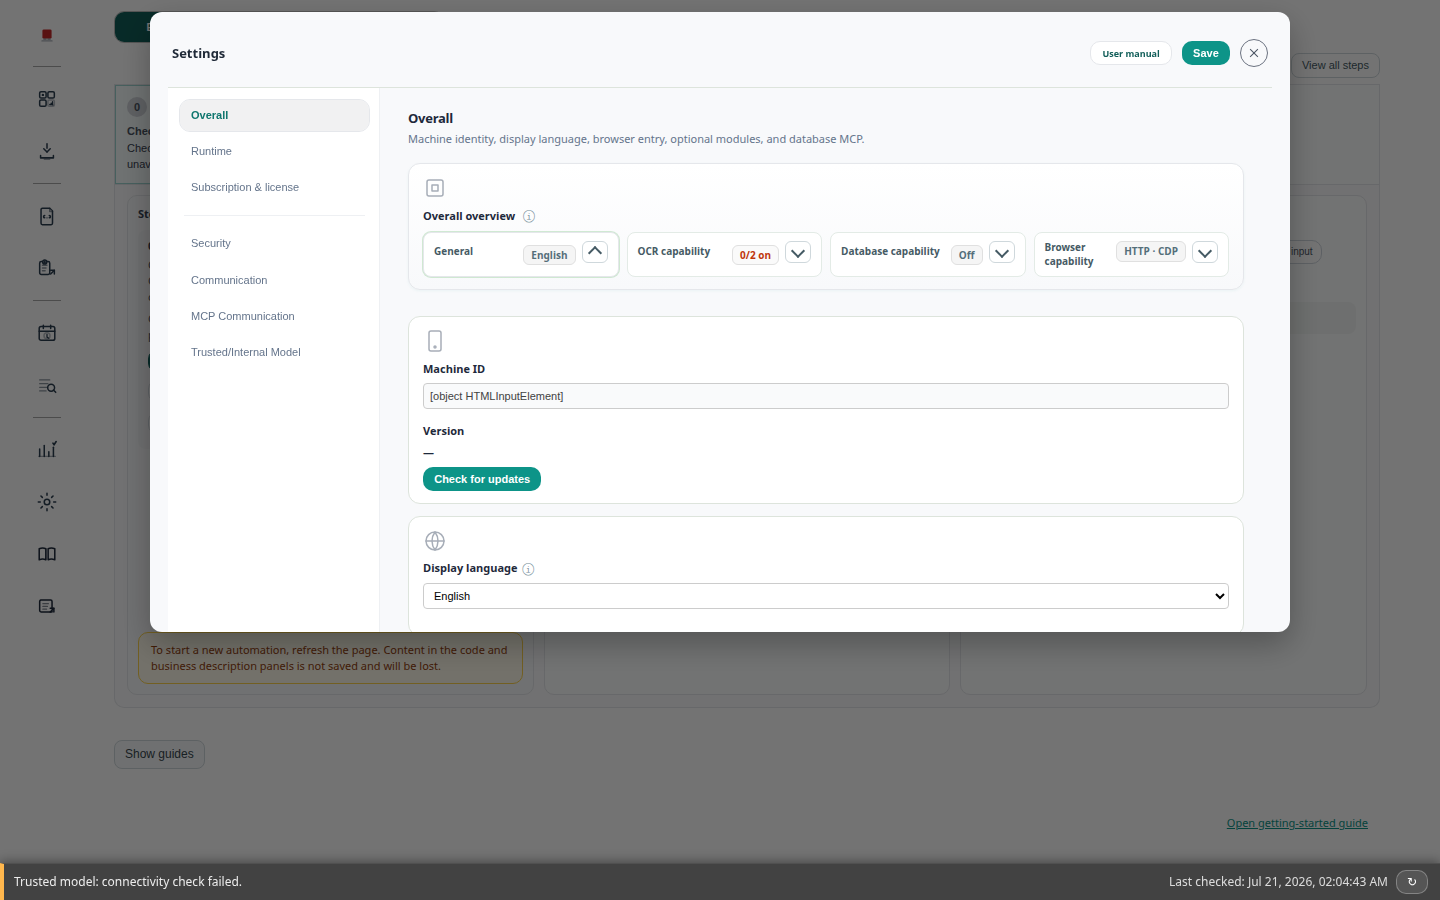Go to Security settings
Image resolution: width=1440 pixels, height=900 pixels.
click(274, 243)
